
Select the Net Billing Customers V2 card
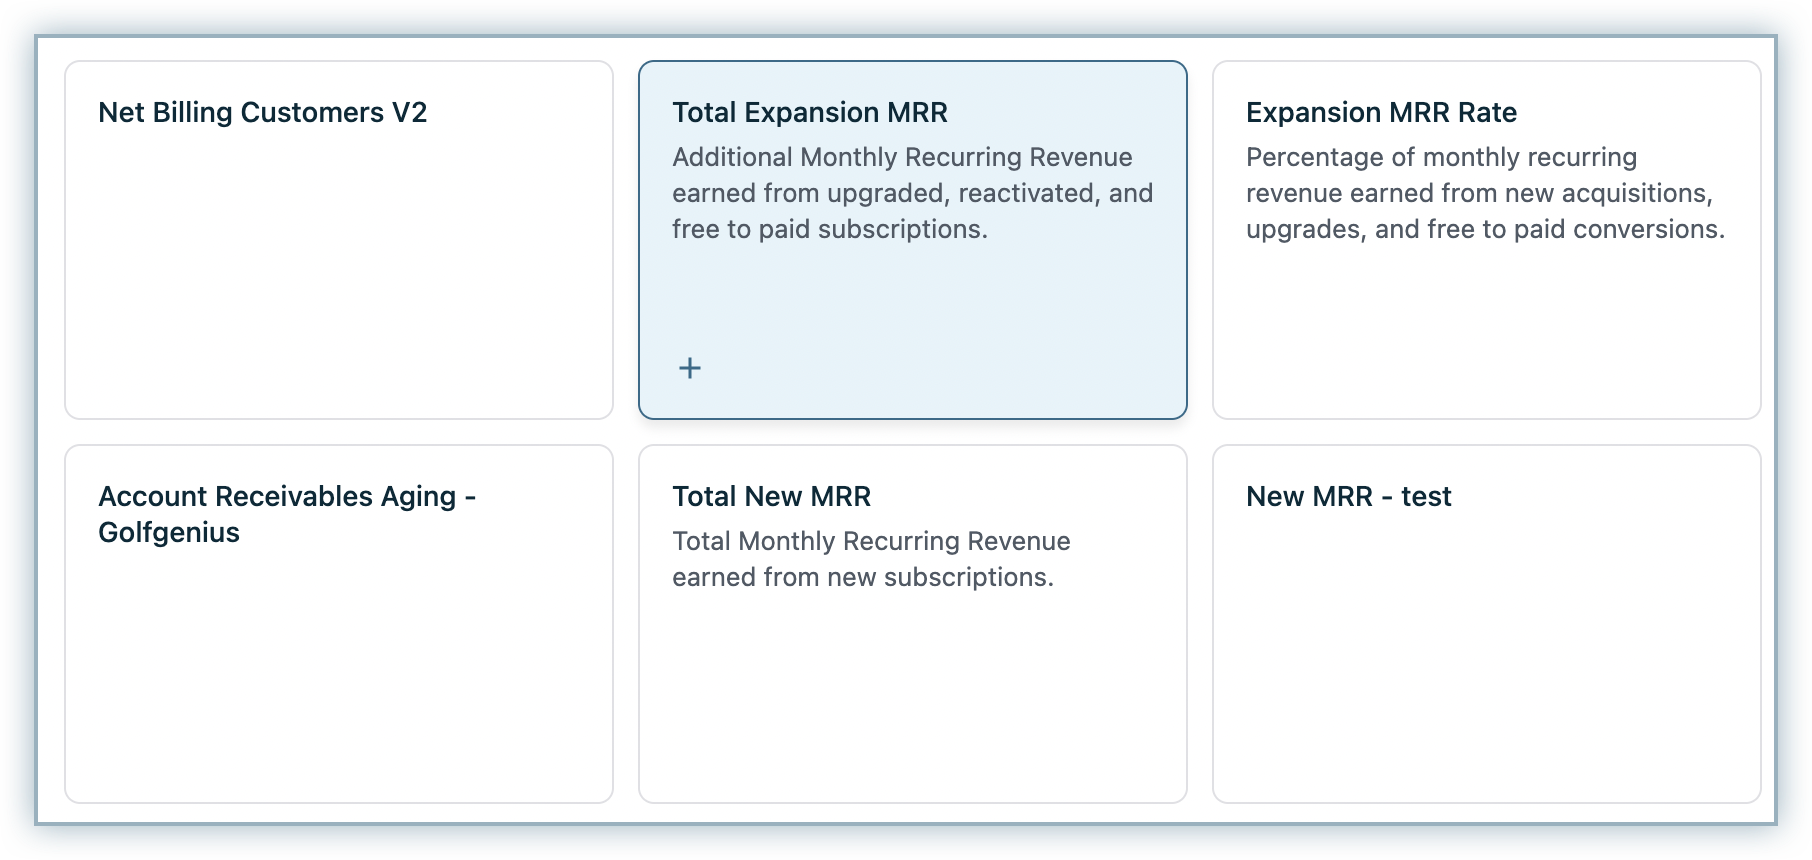coord(338,240)
